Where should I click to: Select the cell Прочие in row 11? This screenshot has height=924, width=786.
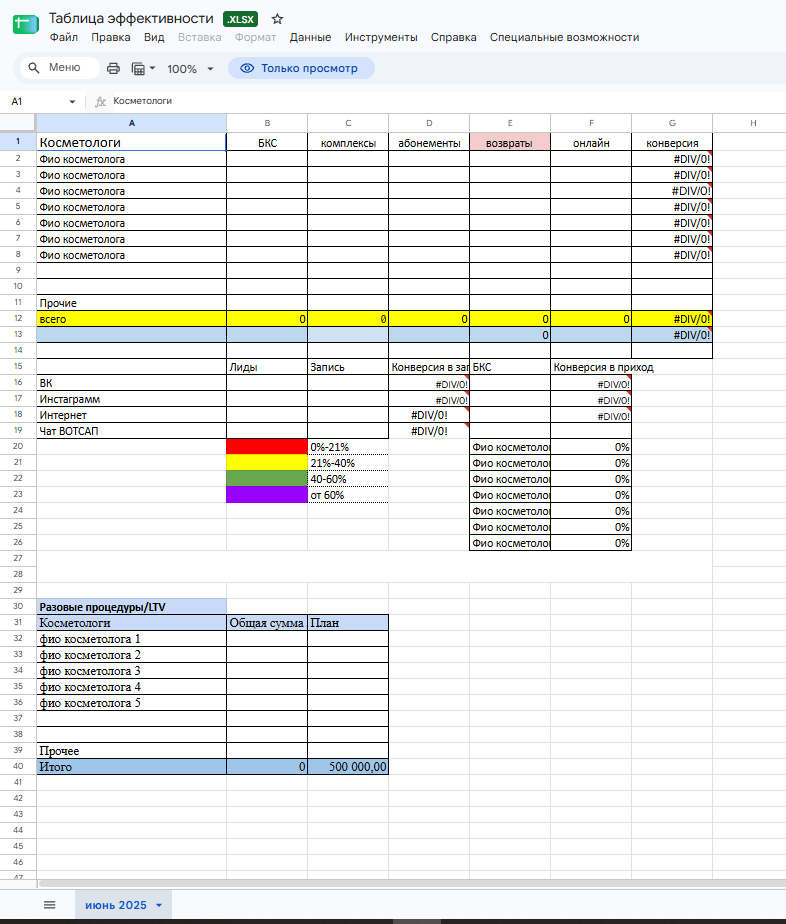[131, 303]
